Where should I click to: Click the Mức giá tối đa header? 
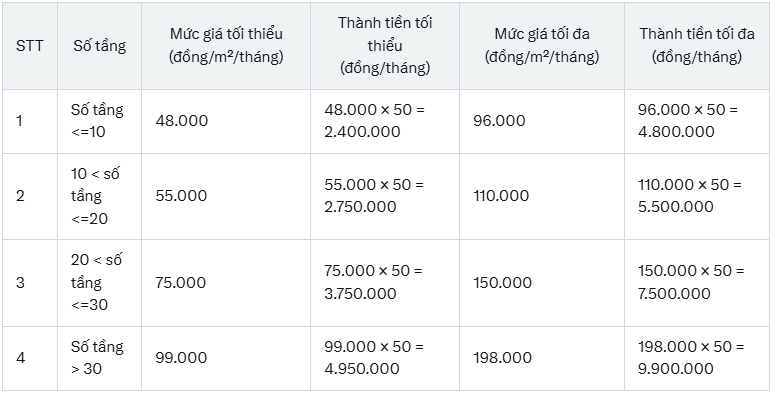542,46
